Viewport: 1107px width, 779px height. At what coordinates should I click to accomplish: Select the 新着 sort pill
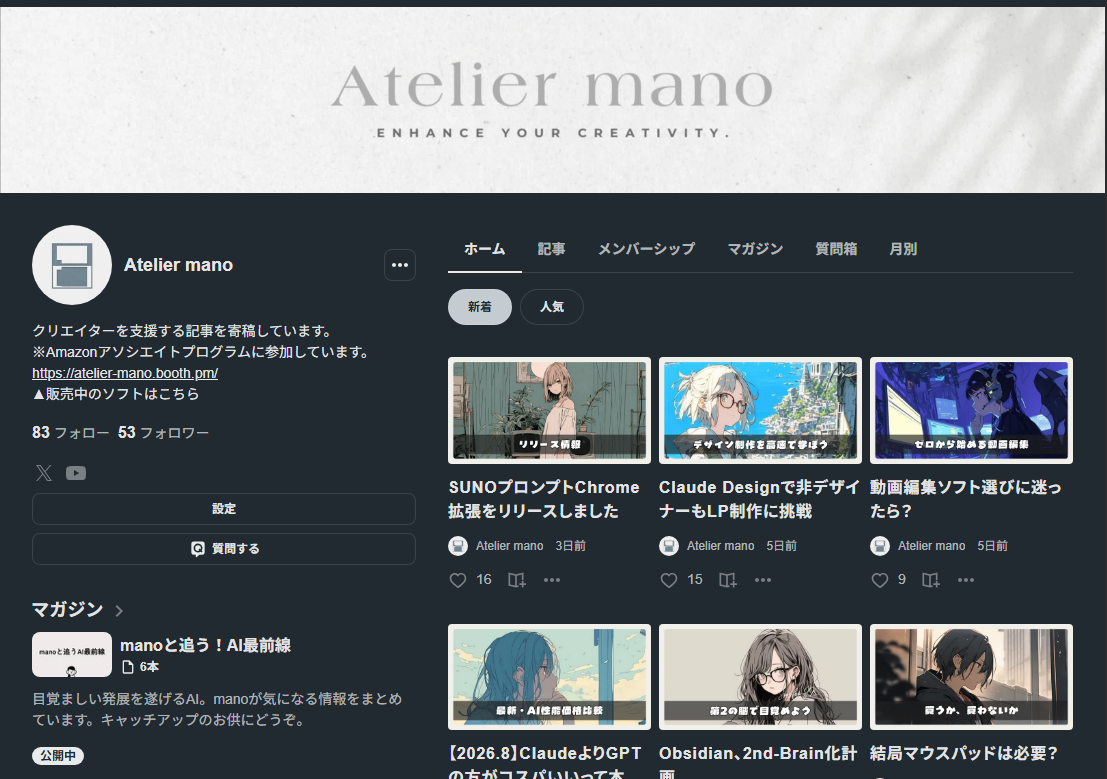click(x=479, y=307)
